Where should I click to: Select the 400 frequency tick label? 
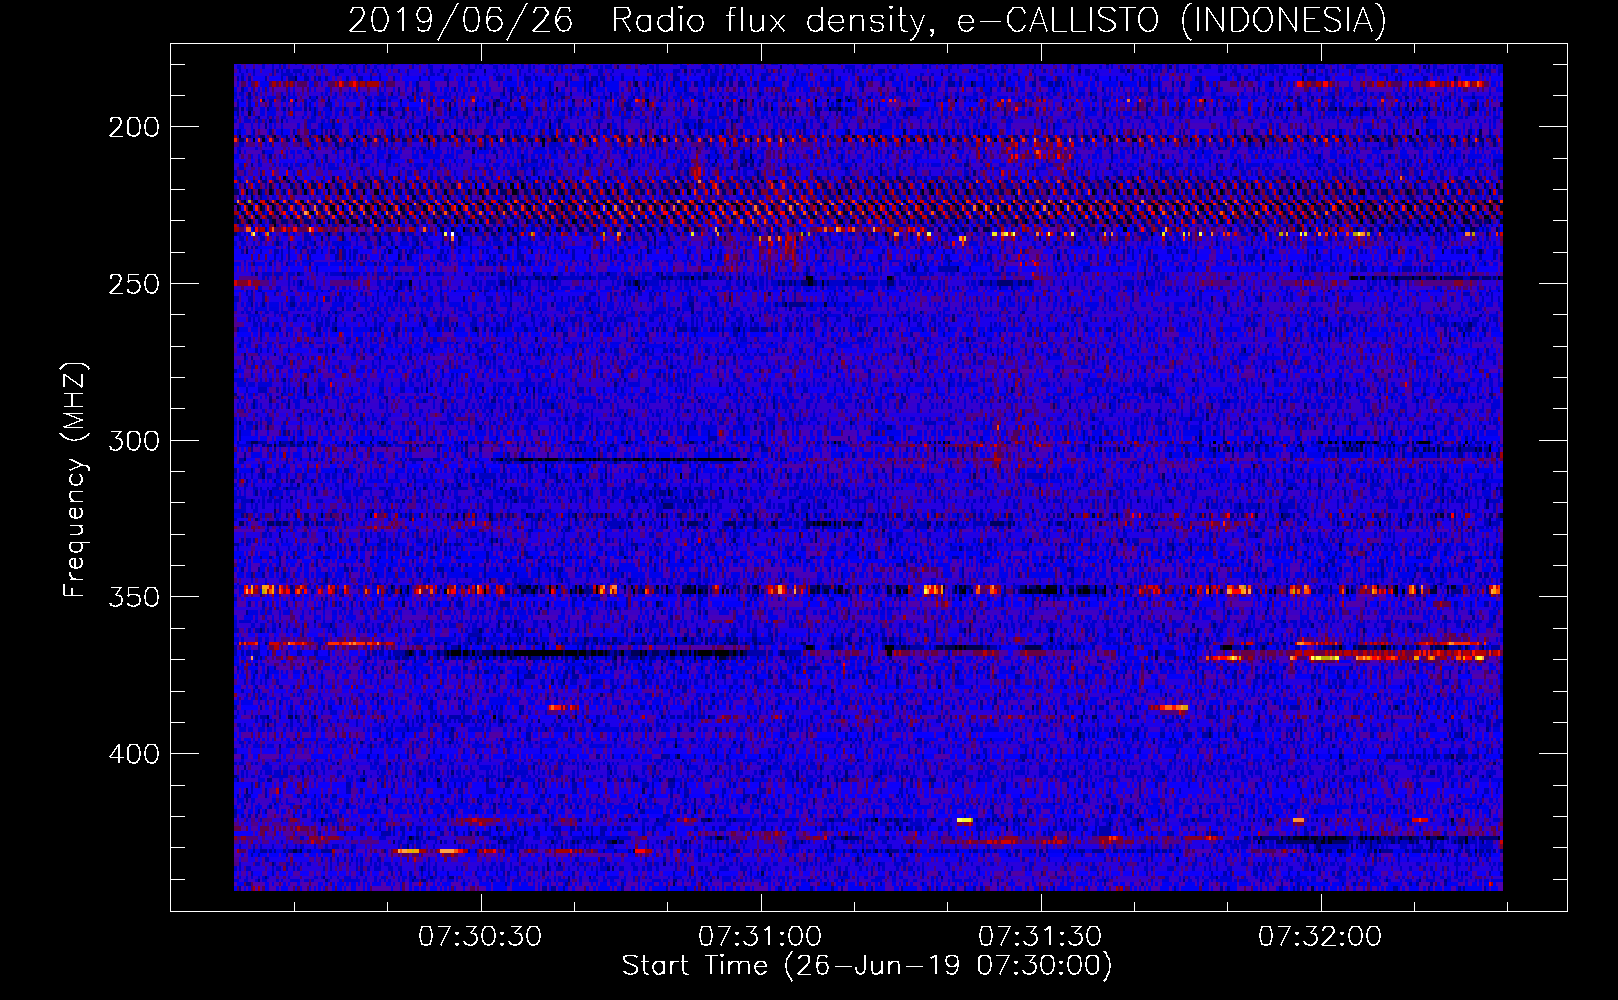click(134, 754)
